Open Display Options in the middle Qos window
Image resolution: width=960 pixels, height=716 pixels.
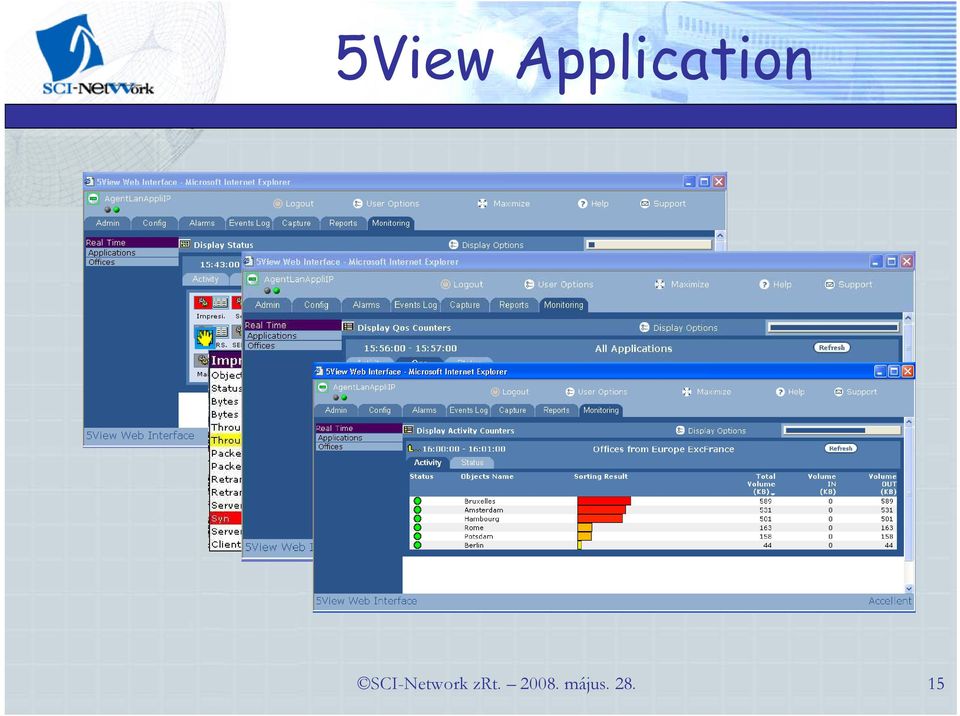(x=678, y=328)
